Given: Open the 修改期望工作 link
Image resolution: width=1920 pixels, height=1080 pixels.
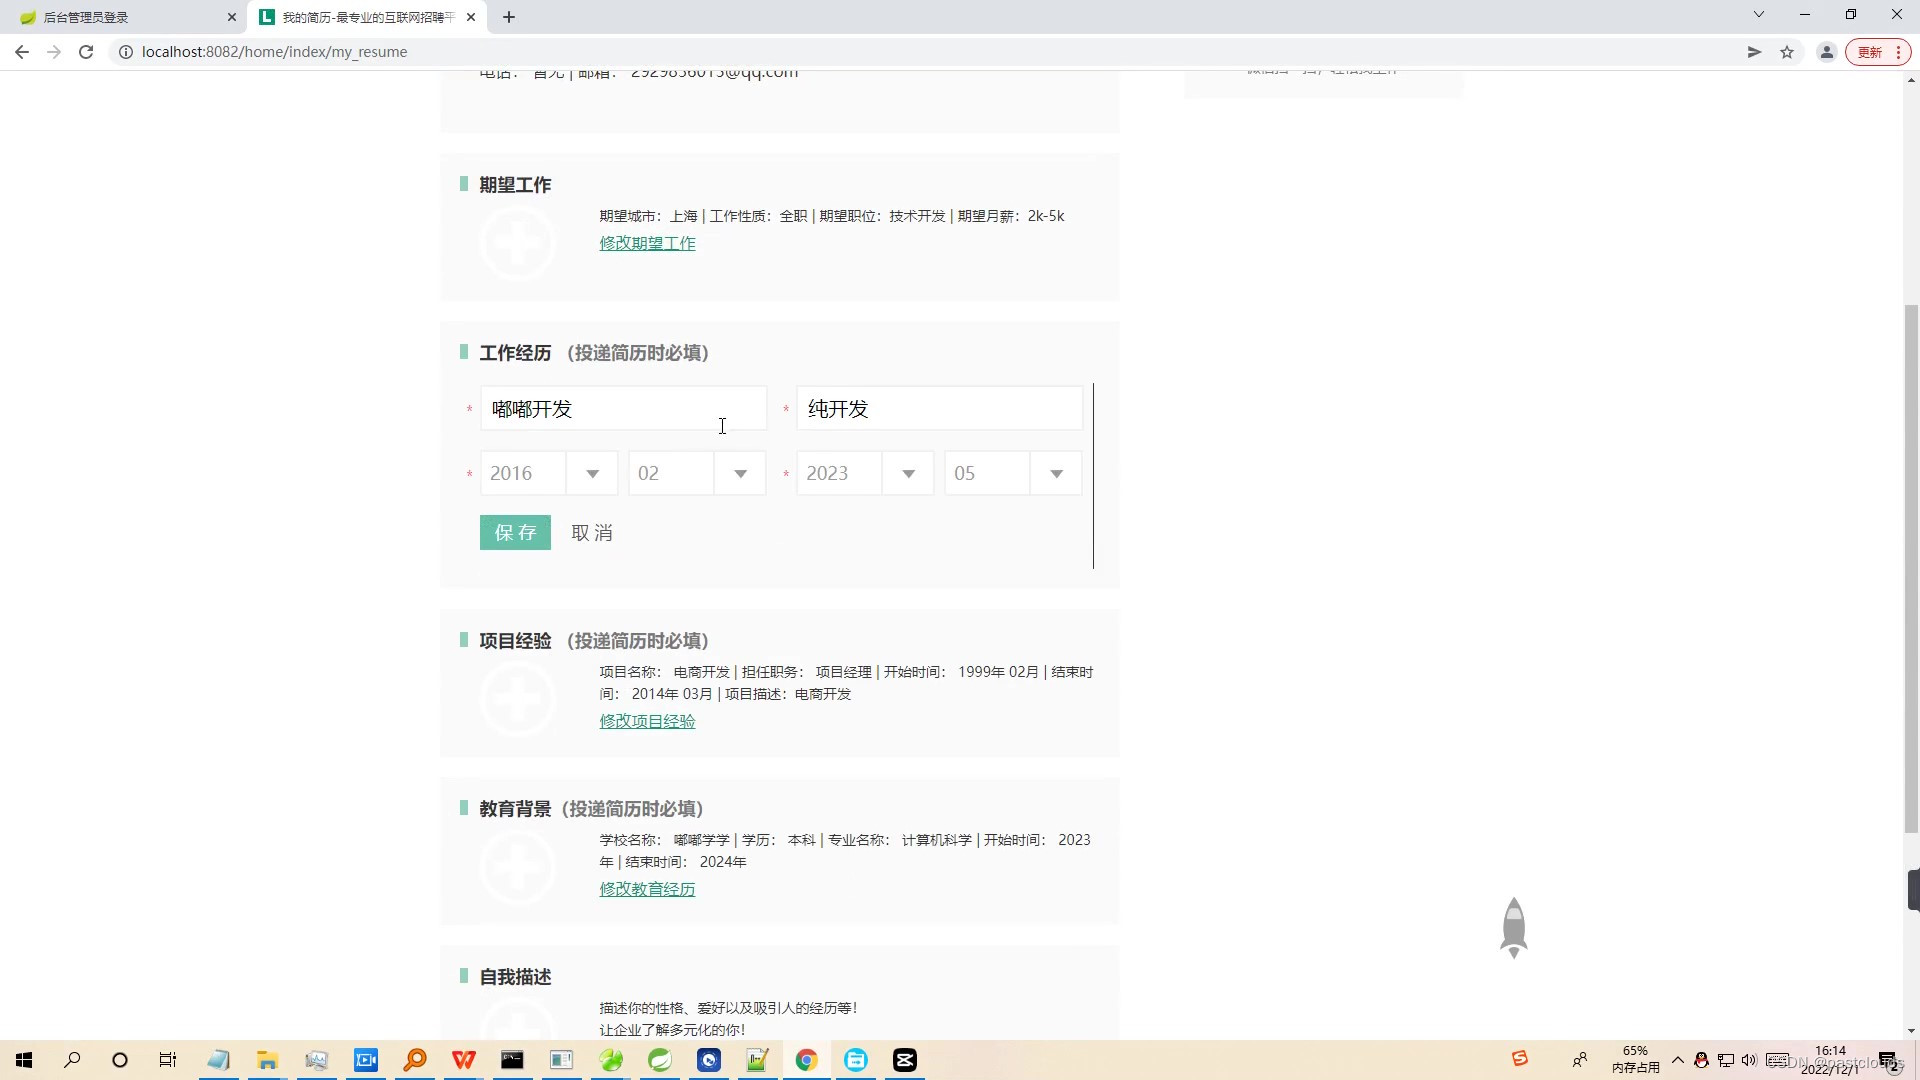Looking at the screenshot, I should coord(647,243).
